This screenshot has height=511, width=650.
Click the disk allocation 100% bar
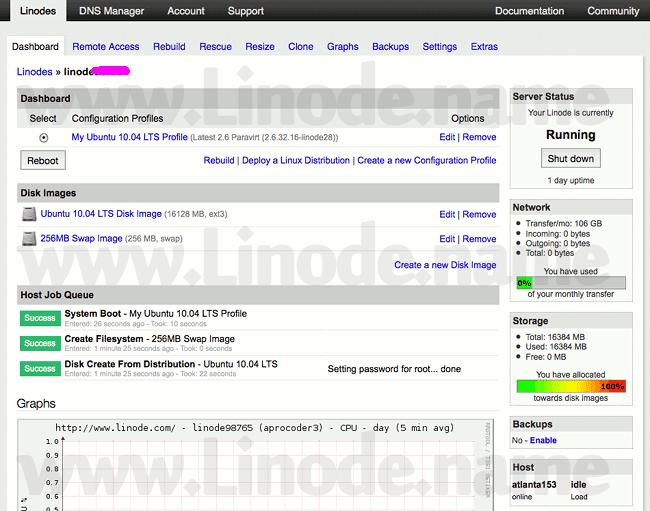(571, 386)
